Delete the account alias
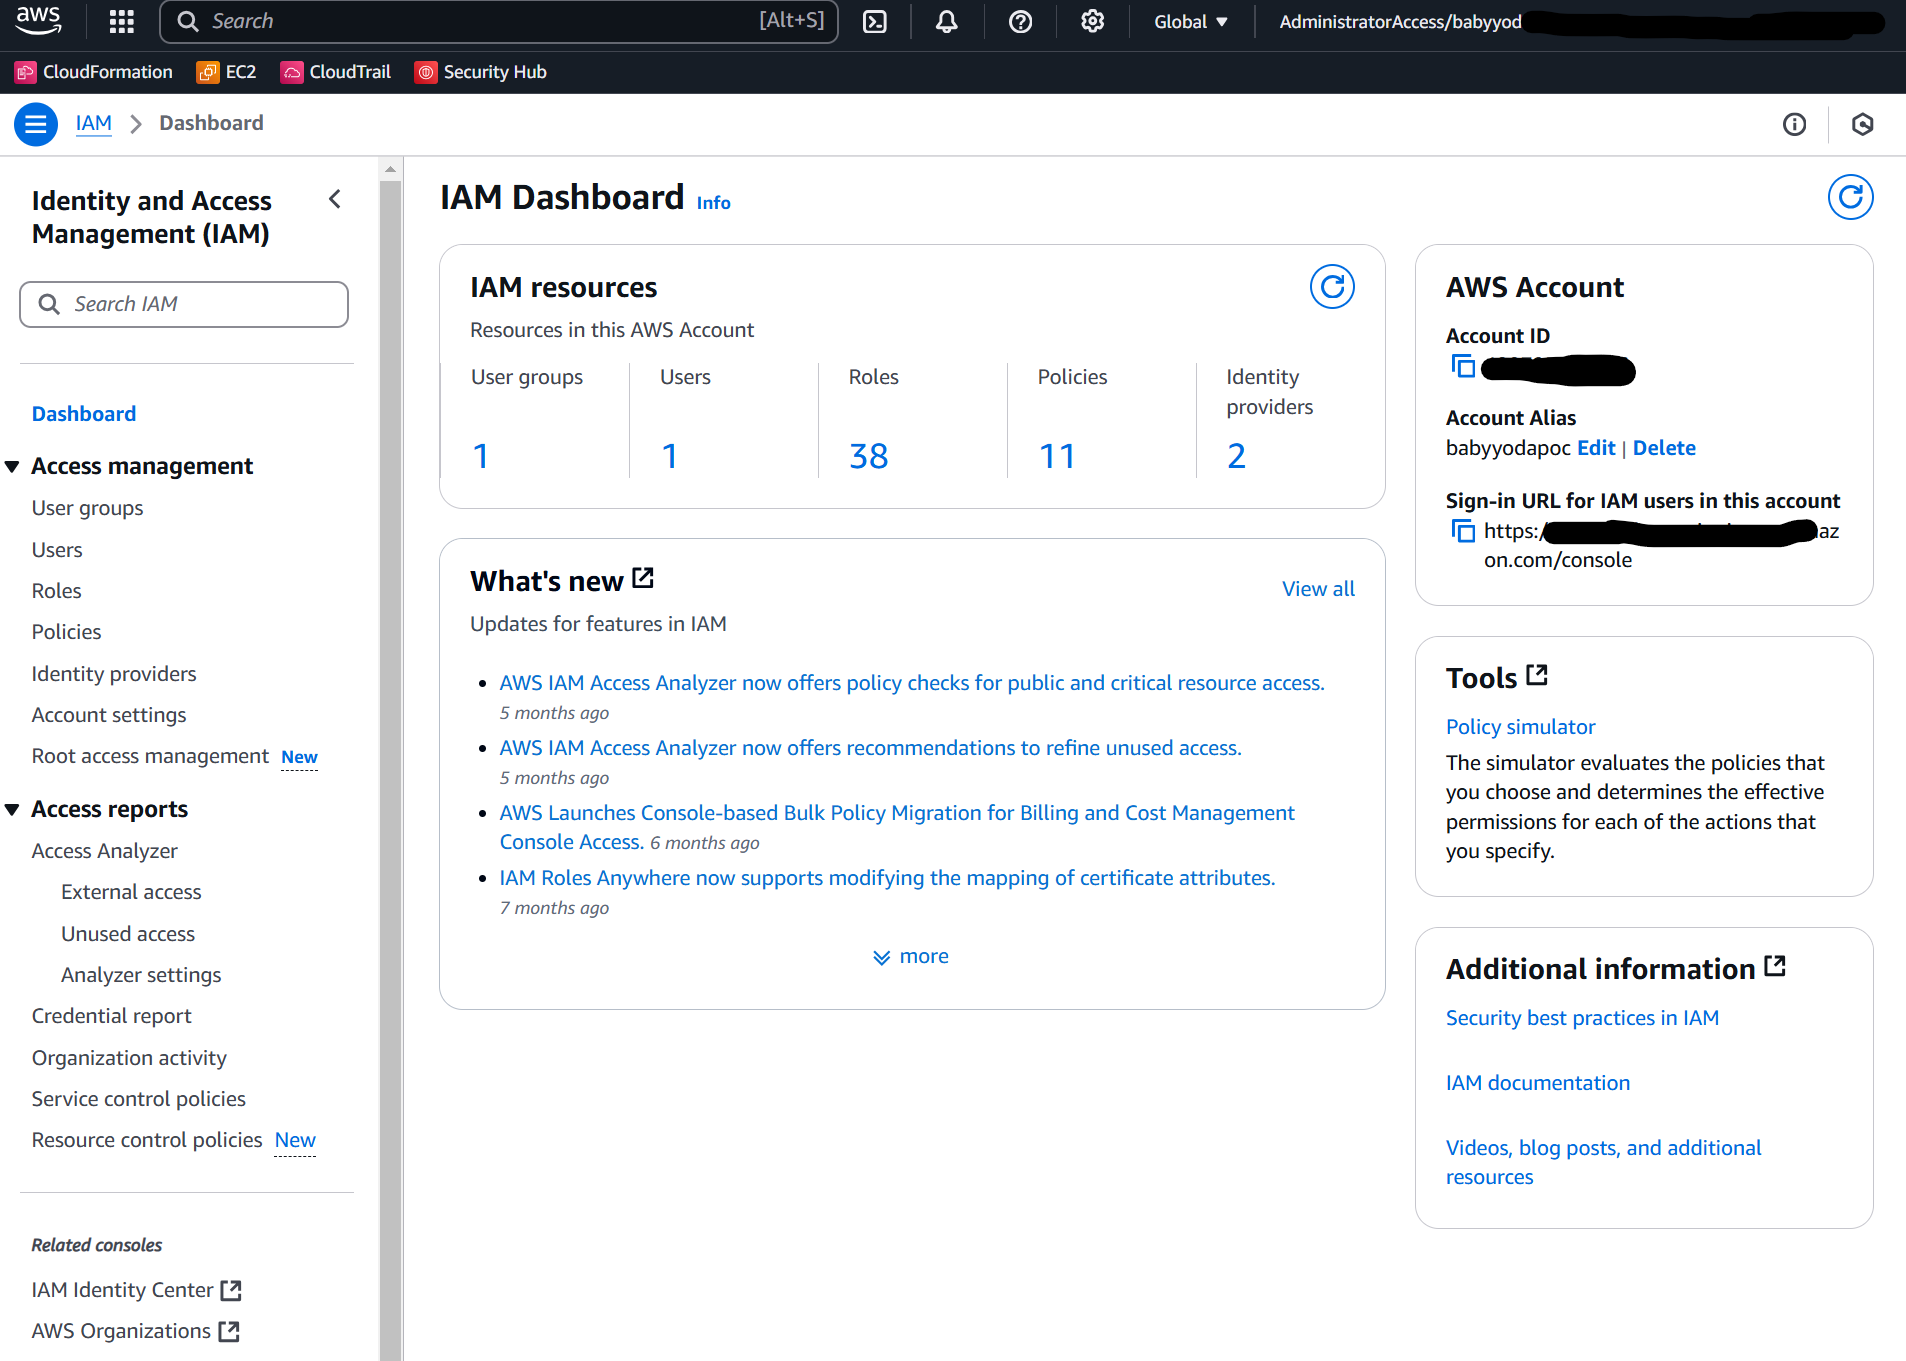Viewport: 1906px width, 1361px height. point(1664,448)
